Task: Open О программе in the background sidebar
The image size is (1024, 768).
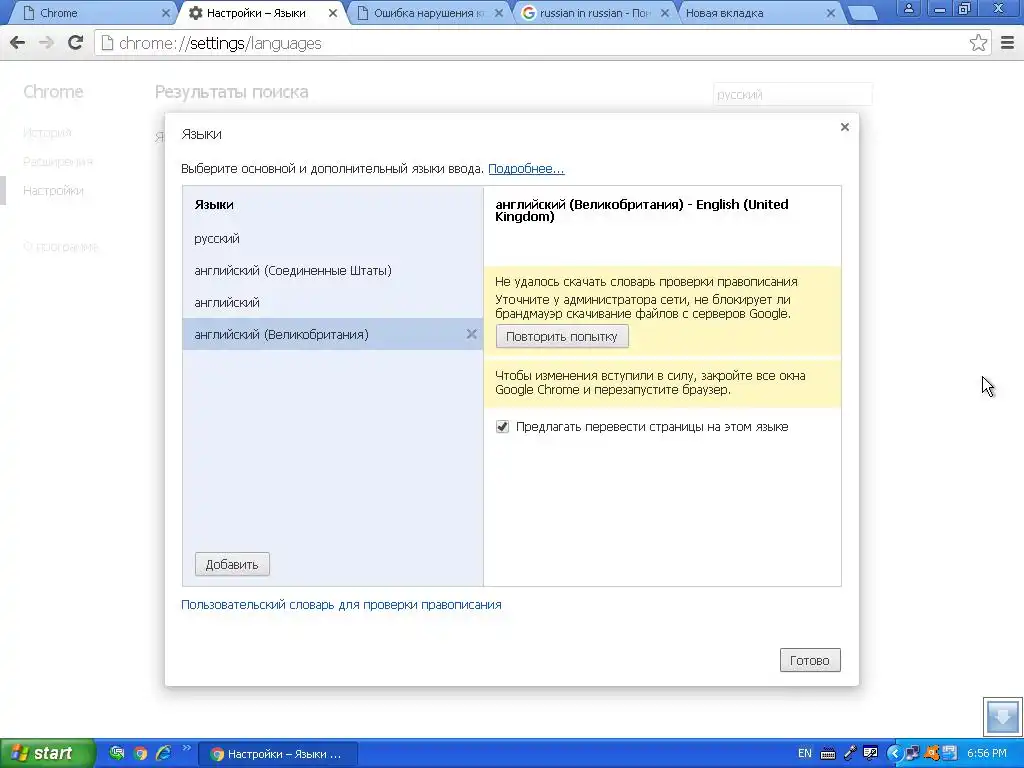Action: click(61, 247)
